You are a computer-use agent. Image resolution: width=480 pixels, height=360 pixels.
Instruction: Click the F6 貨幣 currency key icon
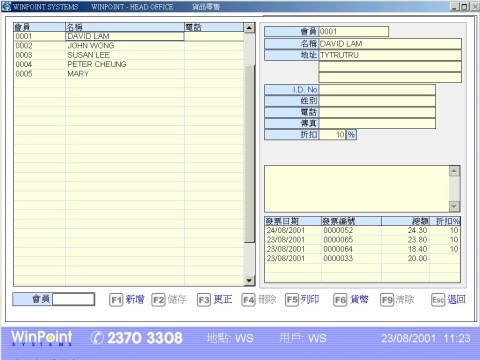tap(340, 300)
